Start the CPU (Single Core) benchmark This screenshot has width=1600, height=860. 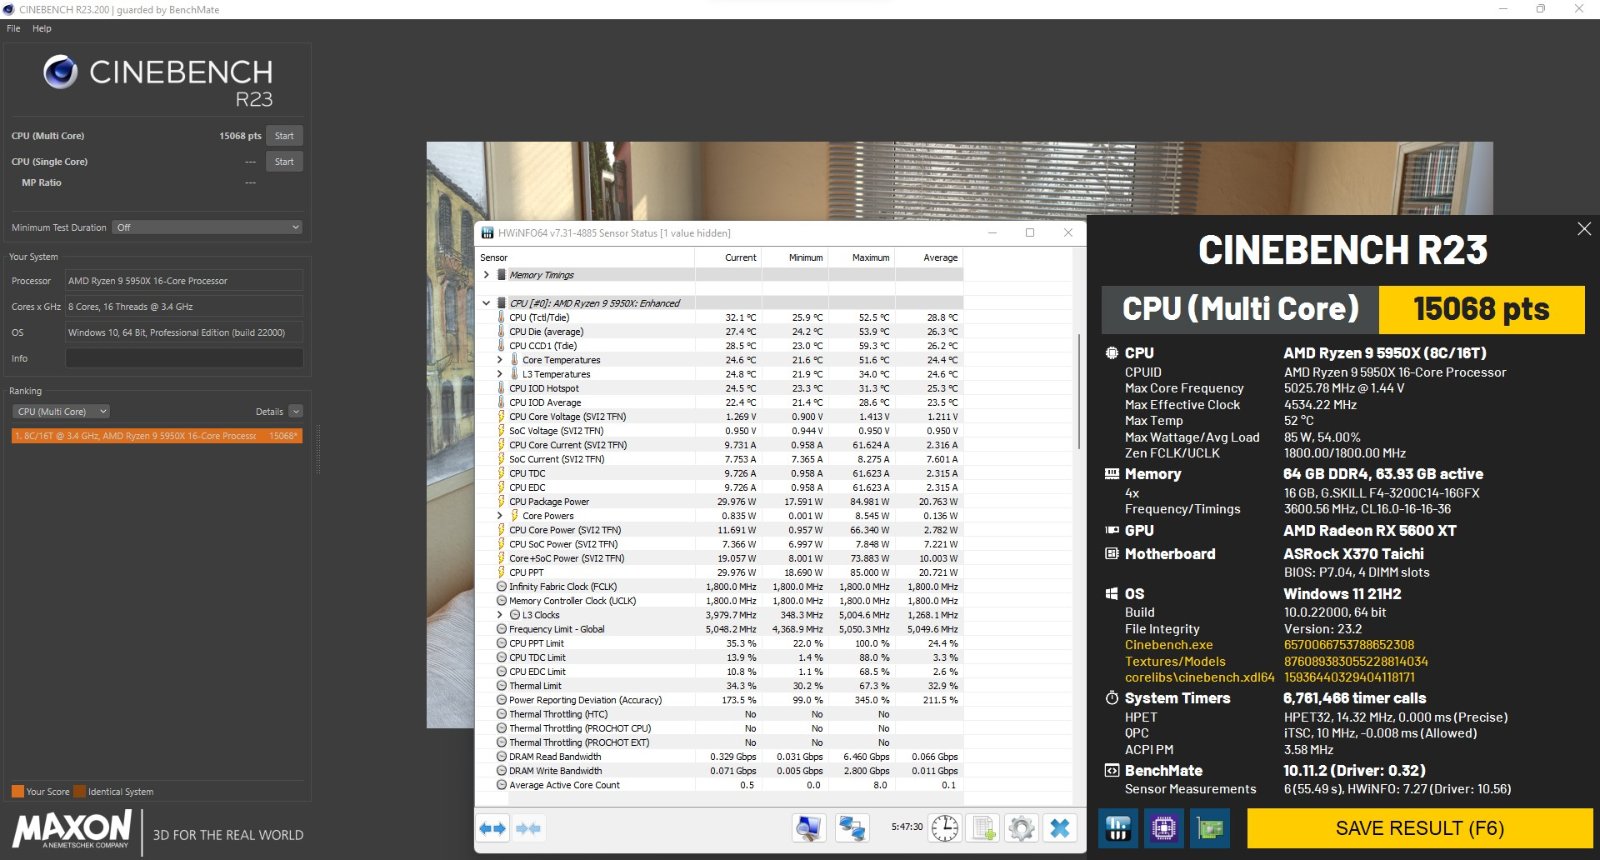(x=285, y=161)
